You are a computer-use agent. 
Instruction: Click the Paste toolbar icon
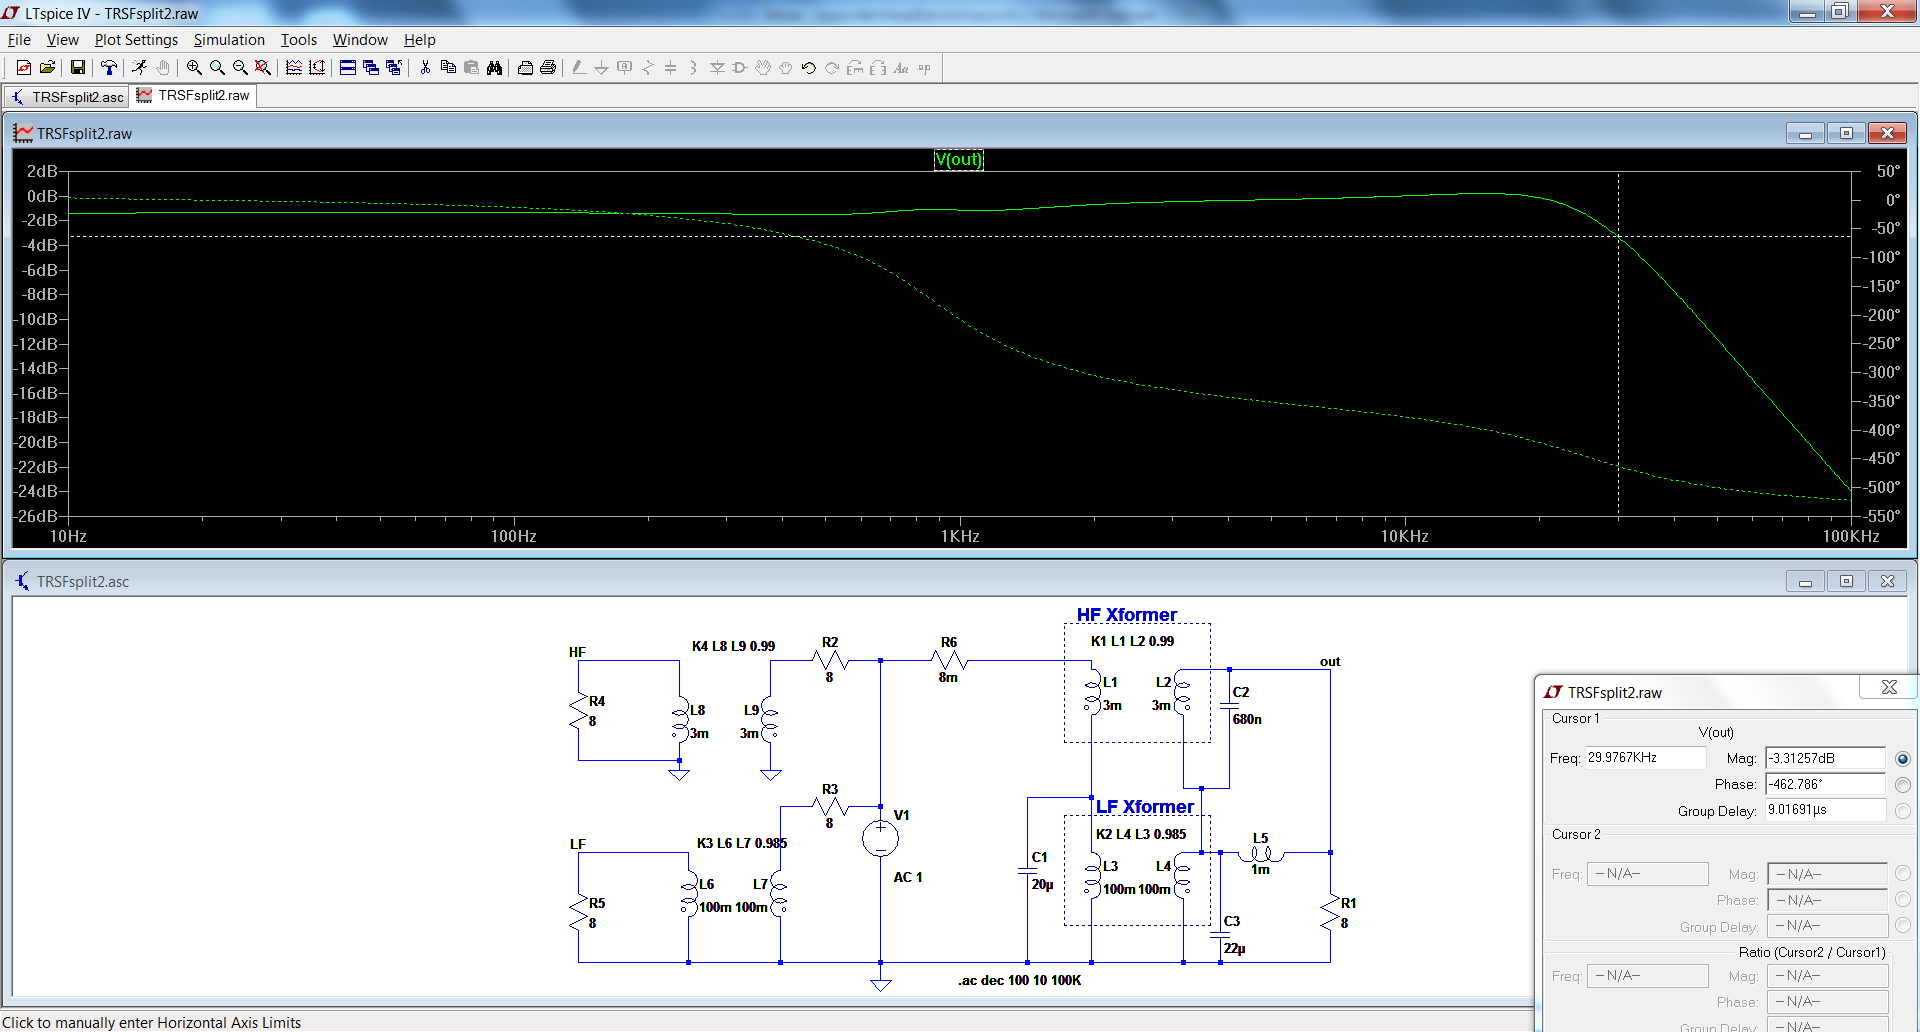point(471,68)
